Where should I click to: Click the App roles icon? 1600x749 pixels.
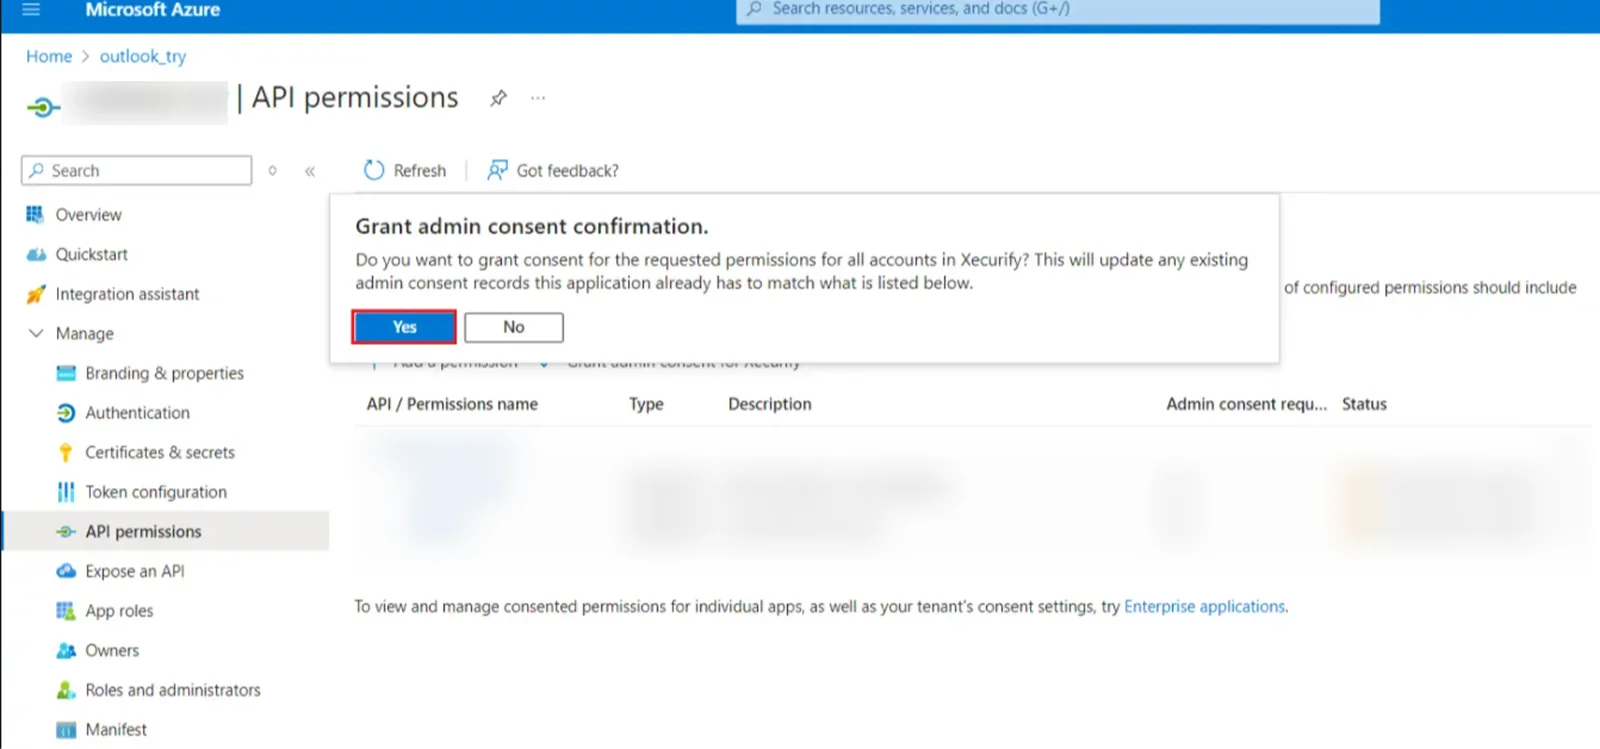66,611
